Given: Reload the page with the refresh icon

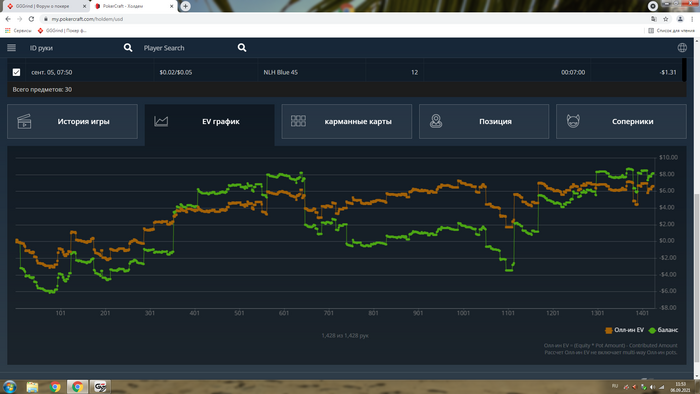Looking at the screenshot, I should pyautogui.click(x=31, y=19).
